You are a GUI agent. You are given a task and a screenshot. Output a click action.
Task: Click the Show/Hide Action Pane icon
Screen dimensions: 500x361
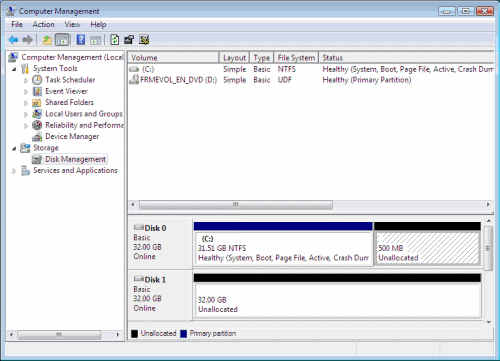95,40
